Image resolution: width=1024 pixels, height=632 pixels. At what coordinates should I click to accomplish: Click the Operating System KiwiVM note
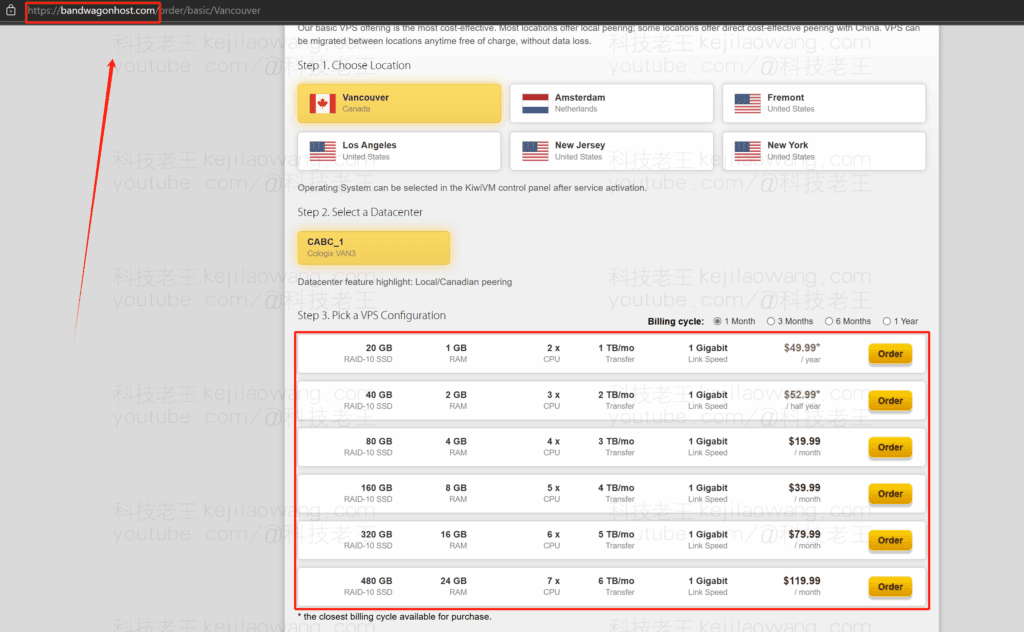(472, 187)
